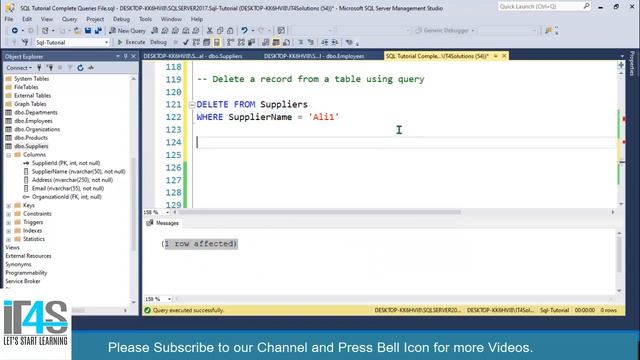
Task: Click the editor horizontal scrollbar
Action: pyautogui.click(x=320, y=212)
